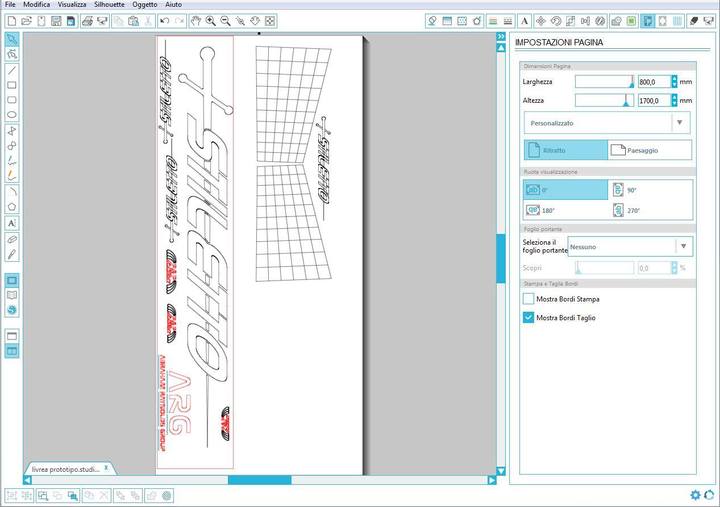Viewport: 720px width, 507px height.
Task: Uncheck the Mostra Bordi Taglio checkbox
Action: (529, 317)
